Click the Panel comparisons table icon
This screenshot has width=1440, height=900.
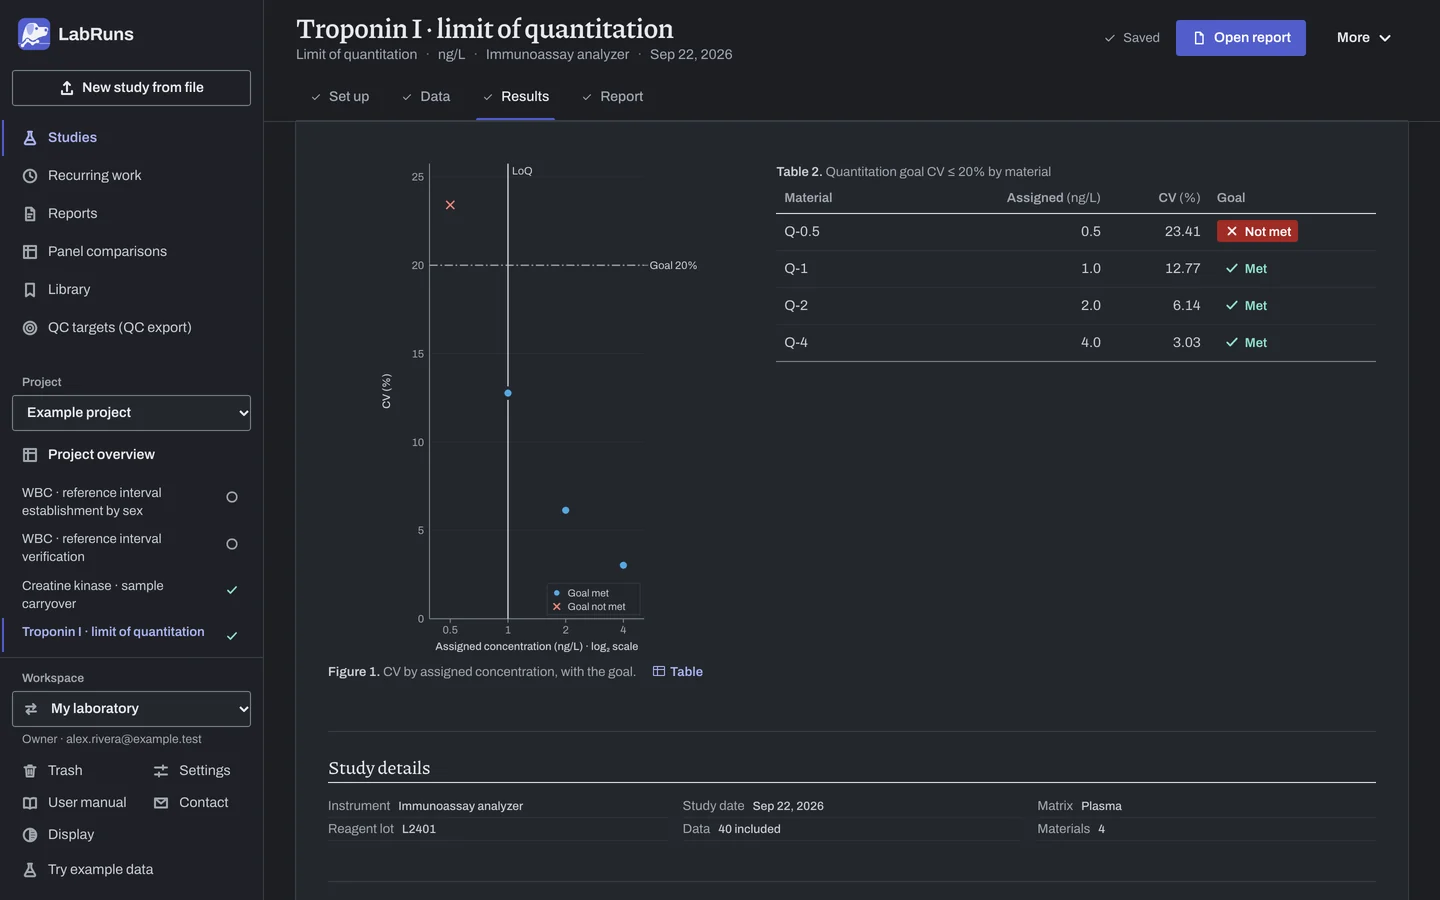click(30, 252)
